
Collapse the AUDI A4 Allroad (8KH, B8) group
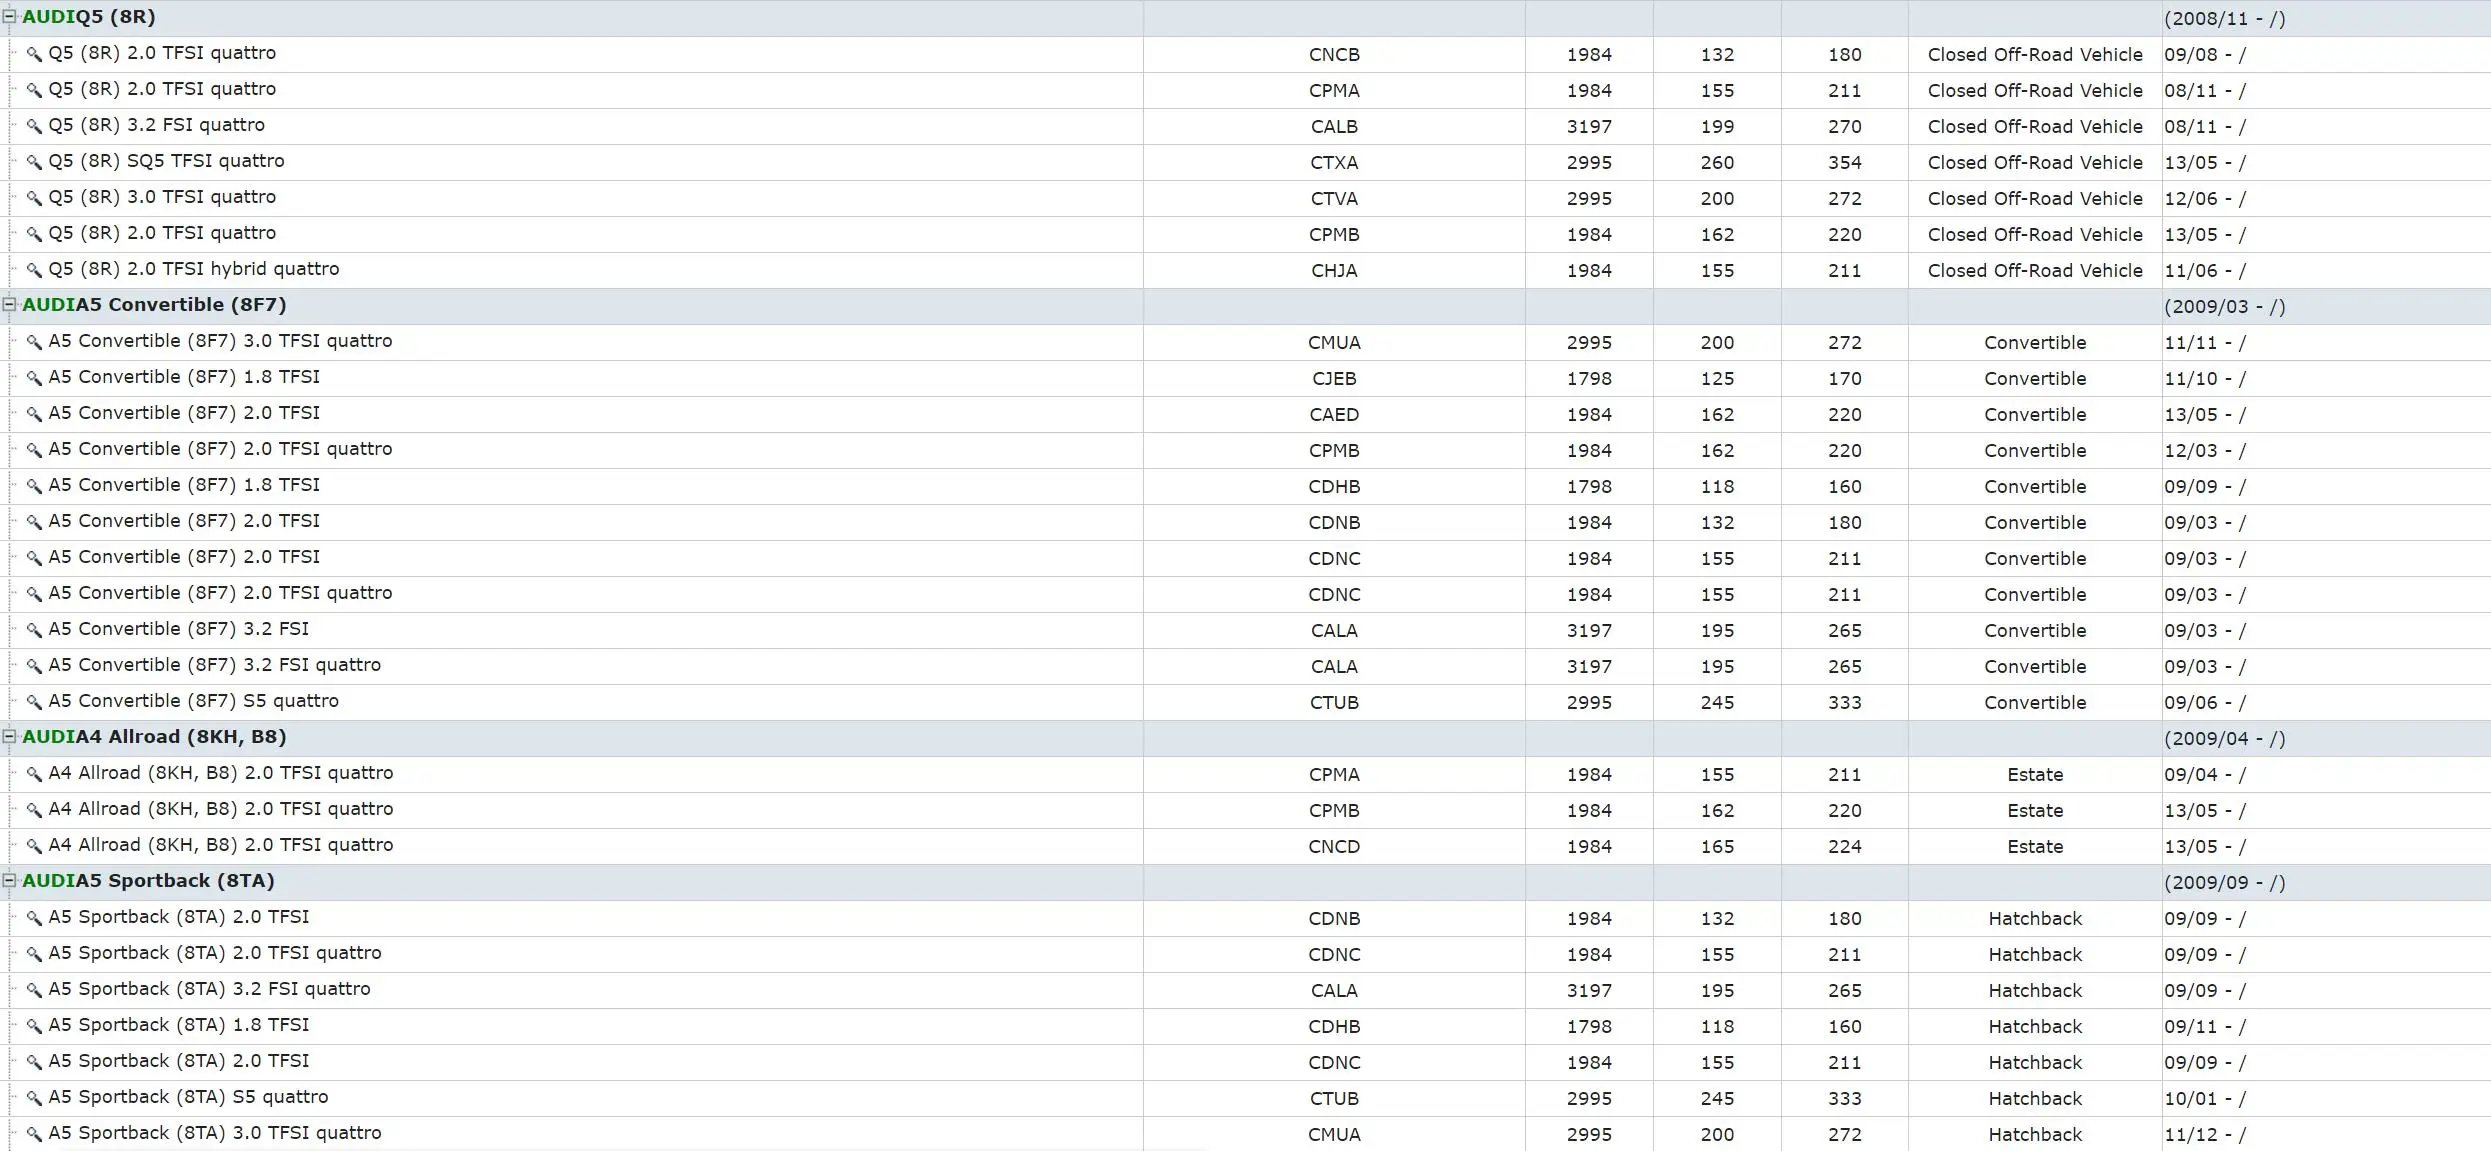point(9,737)
